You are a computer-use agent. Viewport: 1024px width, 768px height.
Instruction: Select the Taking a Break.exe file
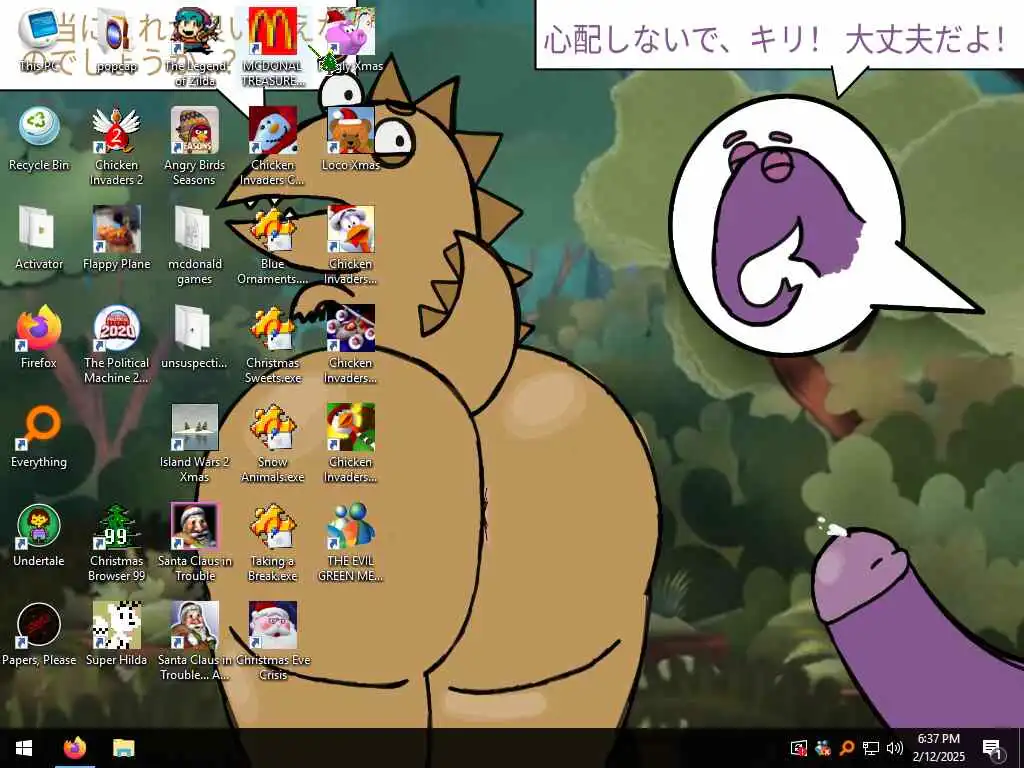[x=273, y=543]
